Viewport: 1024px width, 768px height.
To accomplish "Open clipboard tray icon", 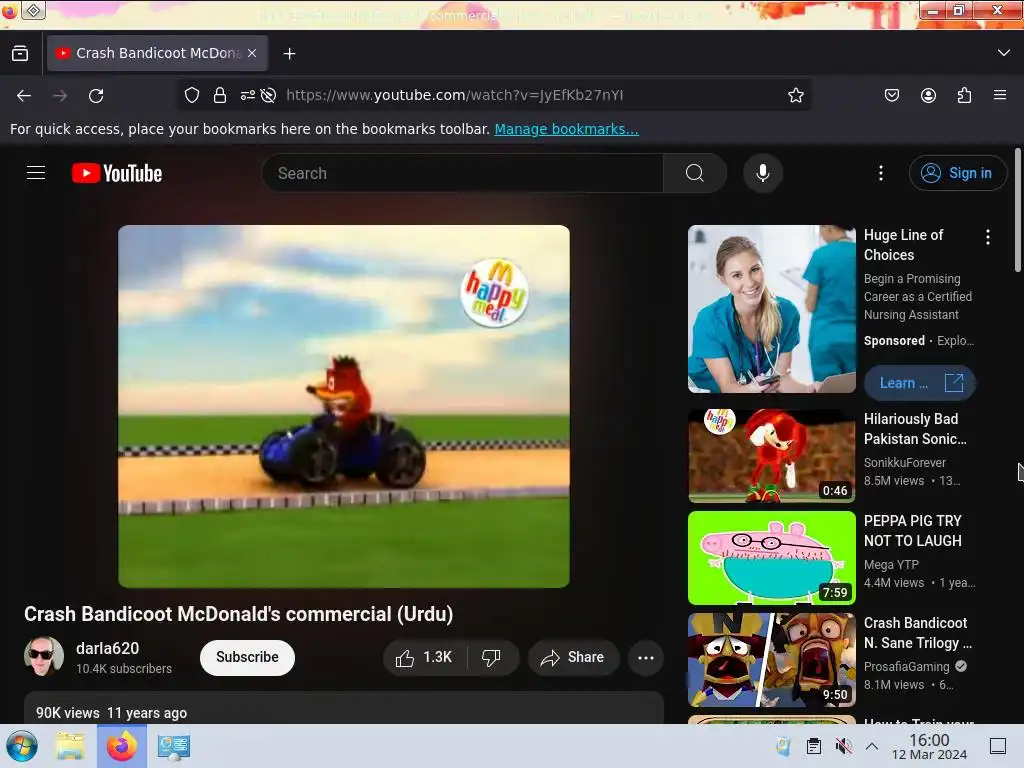I will pos(813,746).
